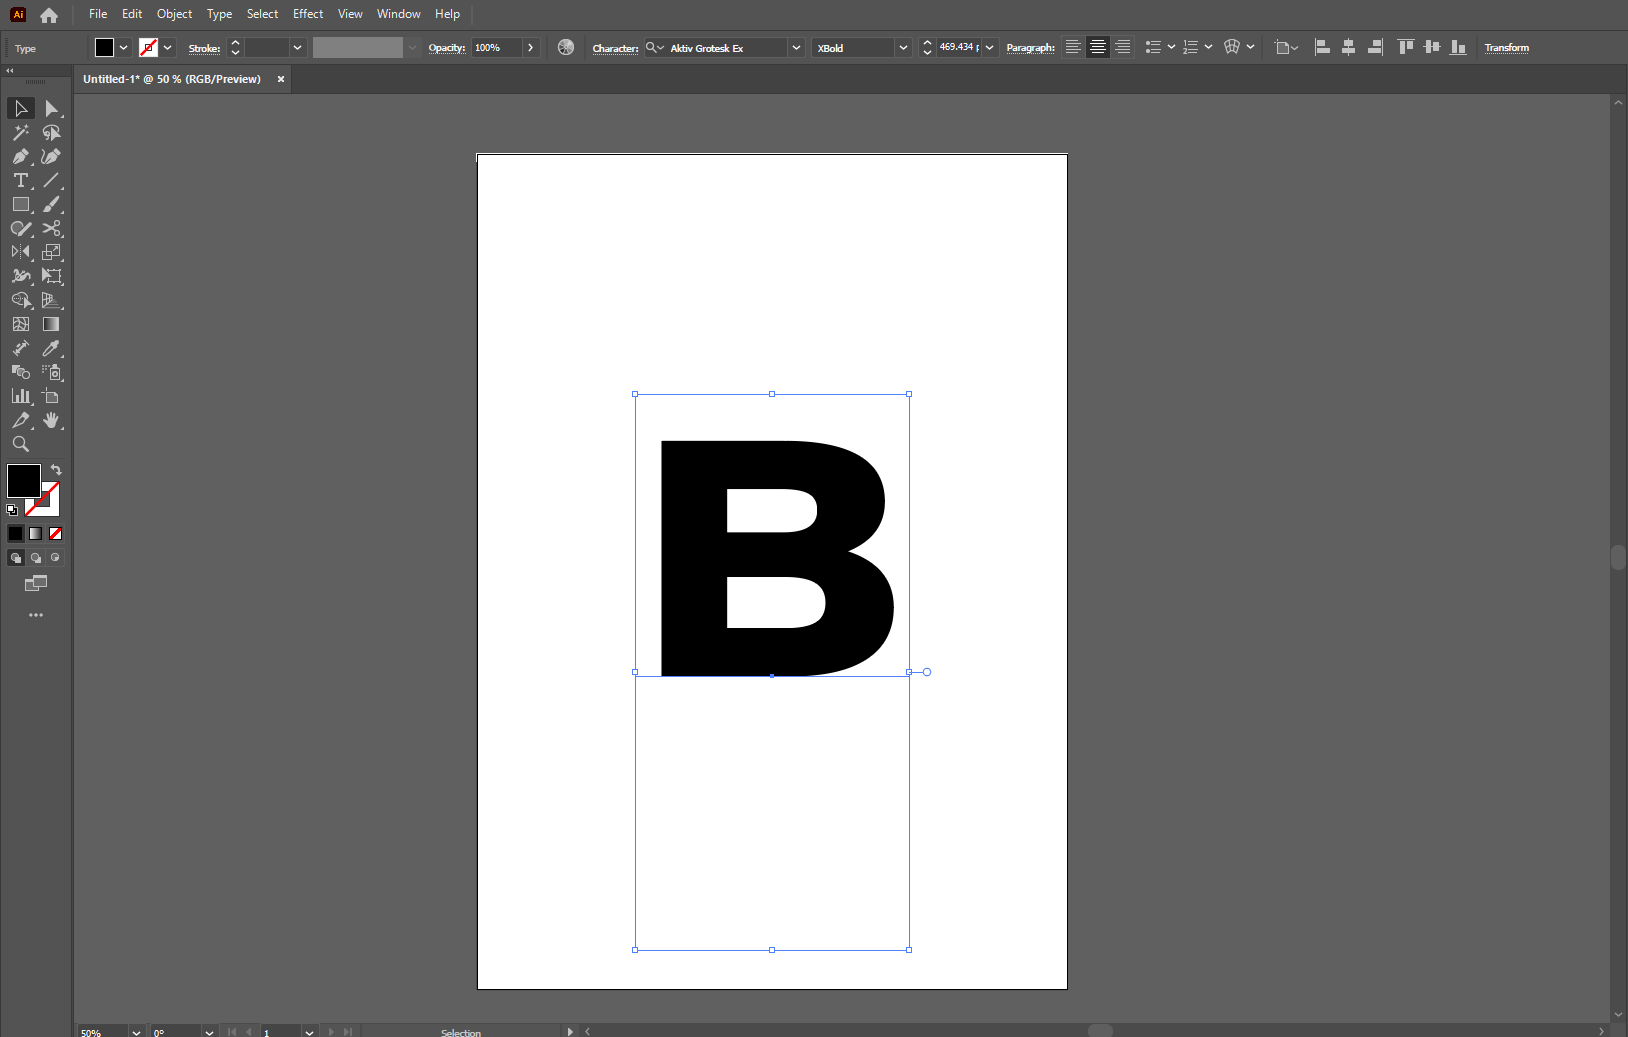Screen dimensions: 1628x1037
Task: Select the Eyedropper tool
Action: [x=52, y=348]
